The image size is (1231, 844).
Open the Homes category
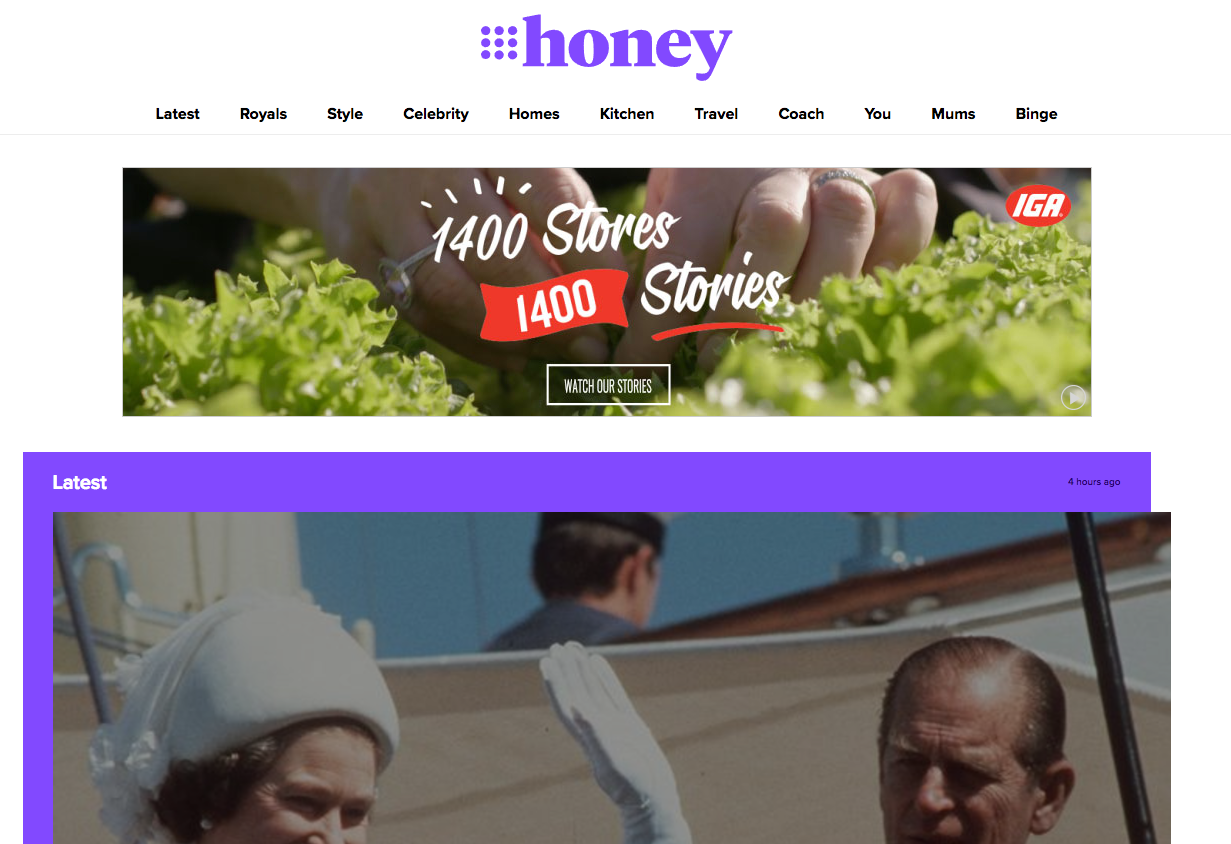pos(534,114)
